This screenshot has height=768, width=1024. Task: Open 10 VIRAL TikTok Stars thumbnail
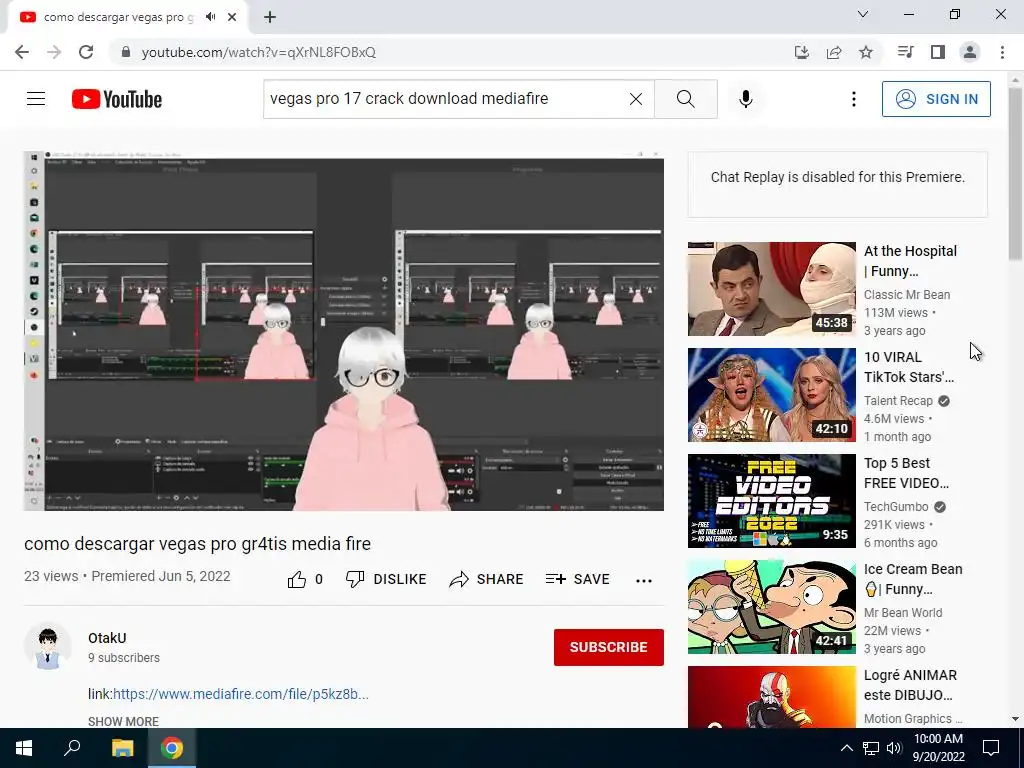[x=771, y=394]
